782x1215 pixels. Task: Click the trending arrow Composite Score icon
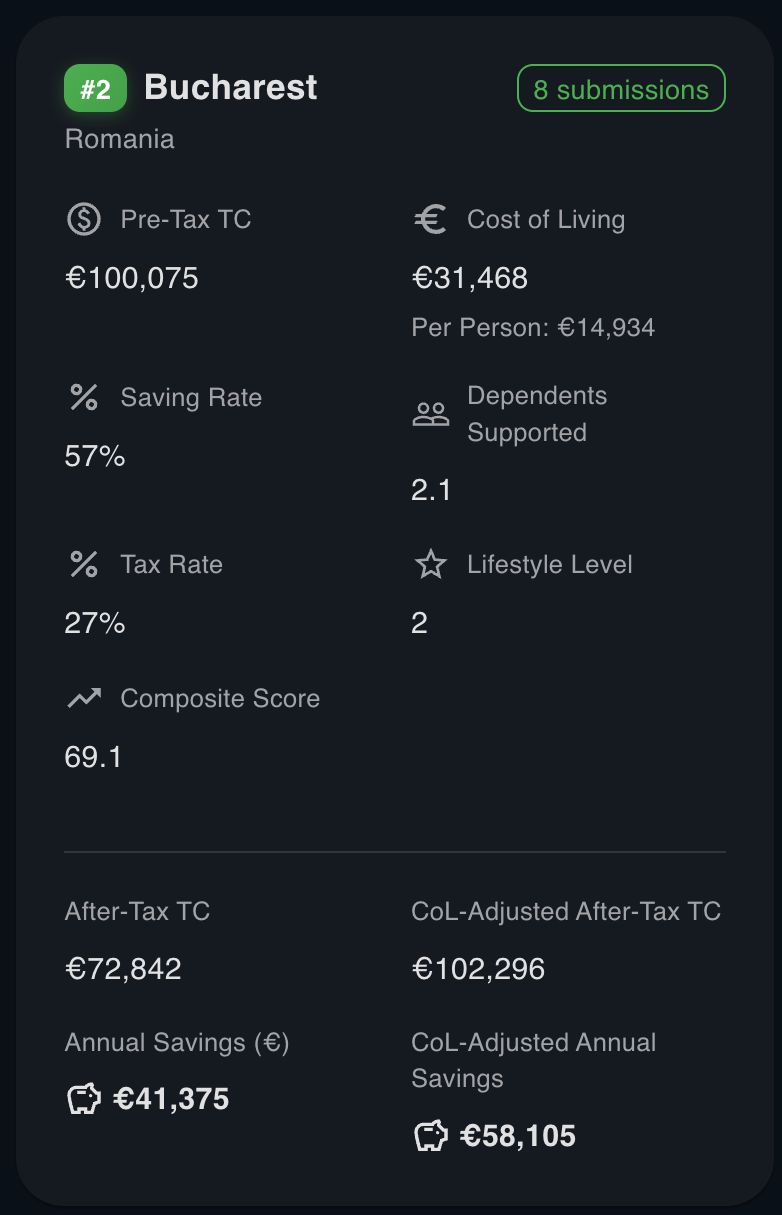(x=84, y=698)
